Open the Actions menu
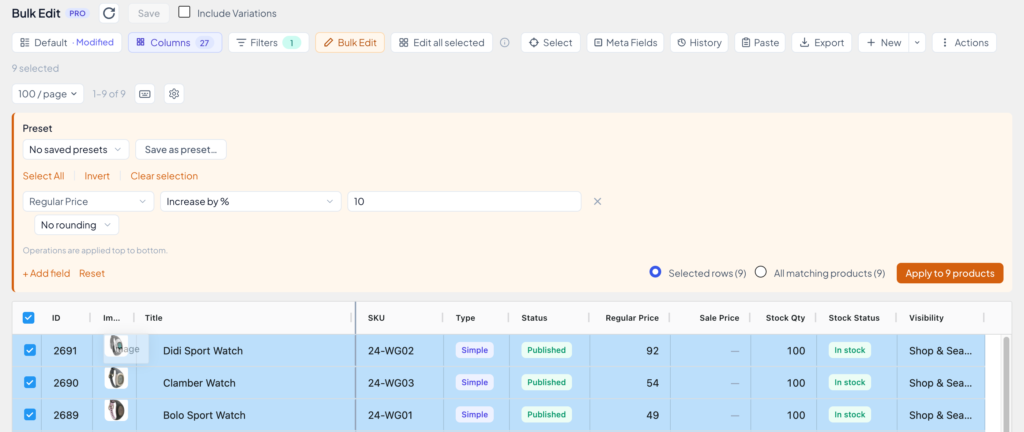 pos(965,42)
